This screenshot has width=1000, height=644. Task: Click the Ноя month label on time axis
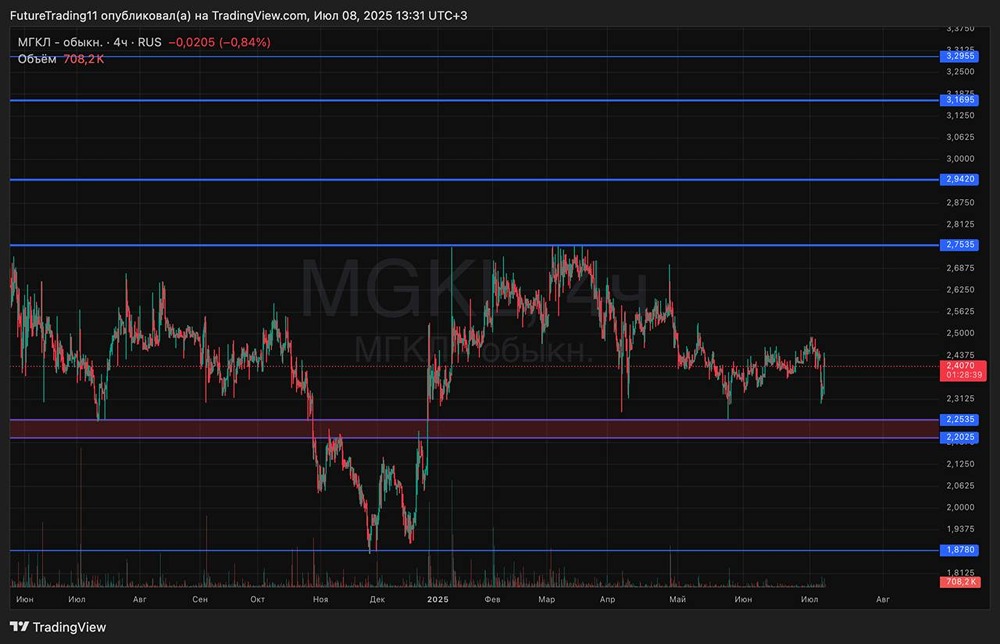(321, 599)
